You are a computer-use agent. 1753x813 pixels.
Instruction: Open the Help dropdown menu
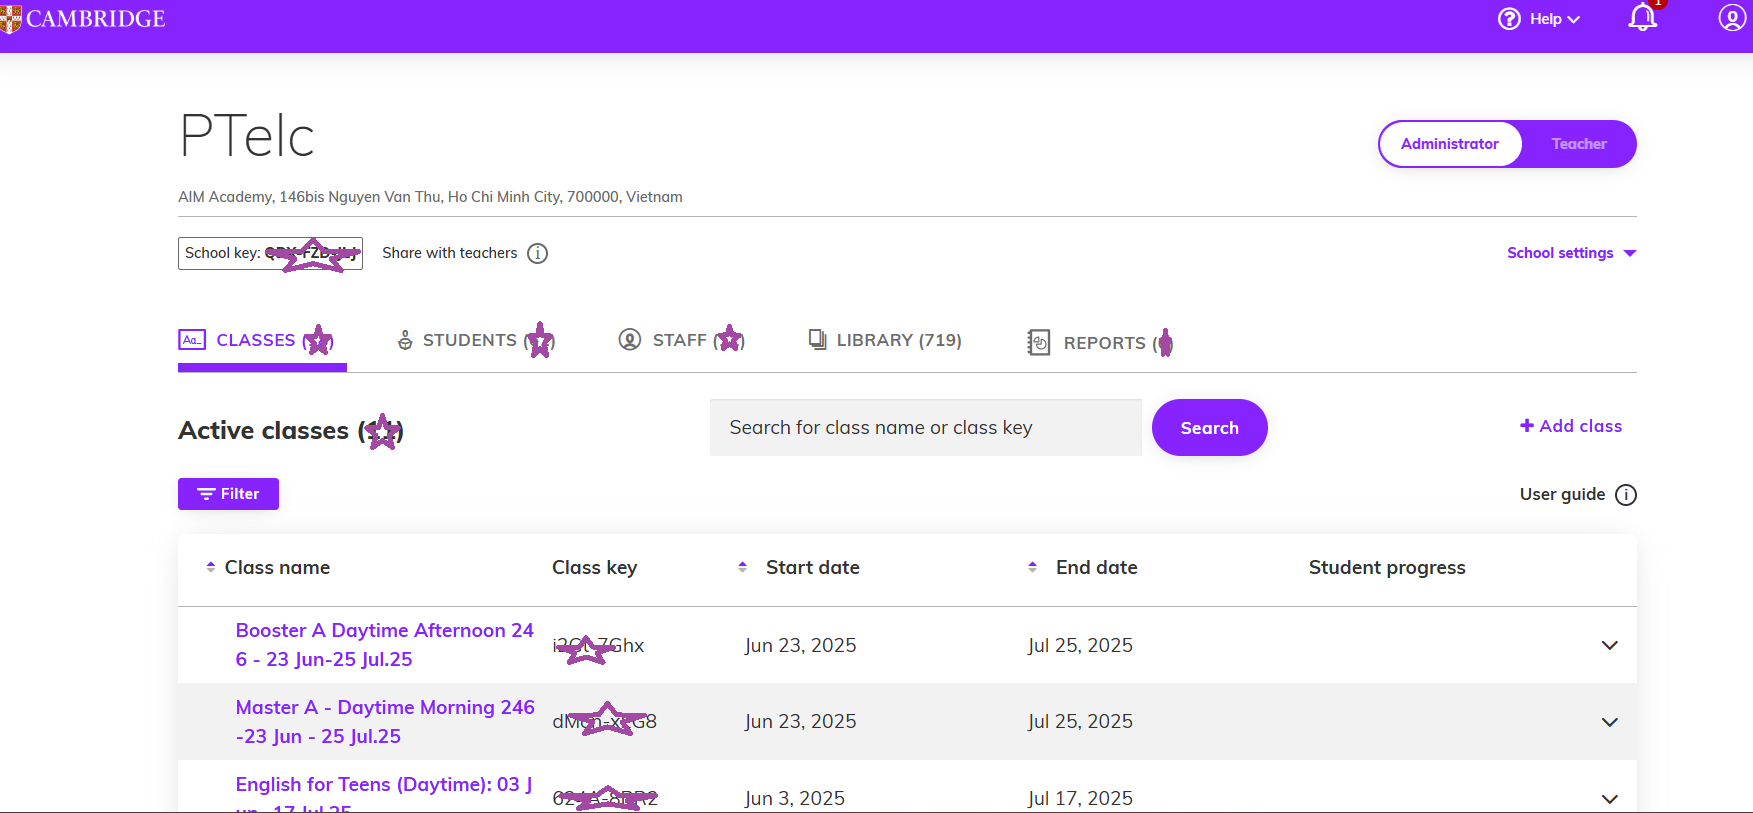pos(1540,19)
